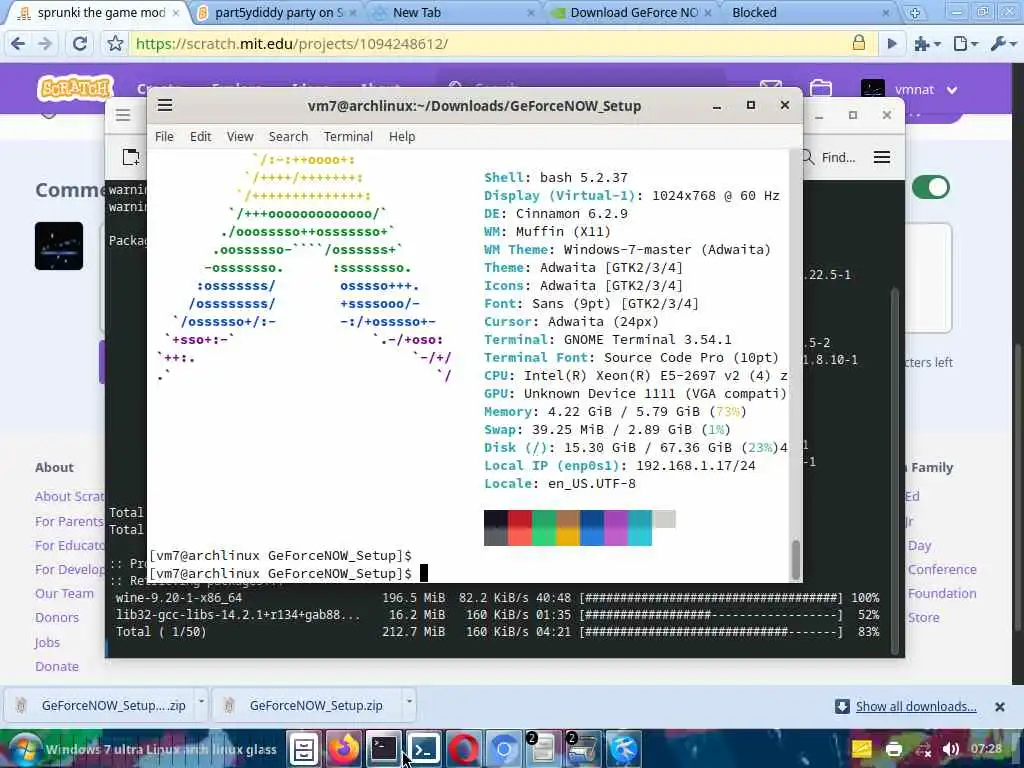Open the first GeForceNOW_Setup....zip download
Screen dimensions: 1024x768
click(x=101, y=705)
